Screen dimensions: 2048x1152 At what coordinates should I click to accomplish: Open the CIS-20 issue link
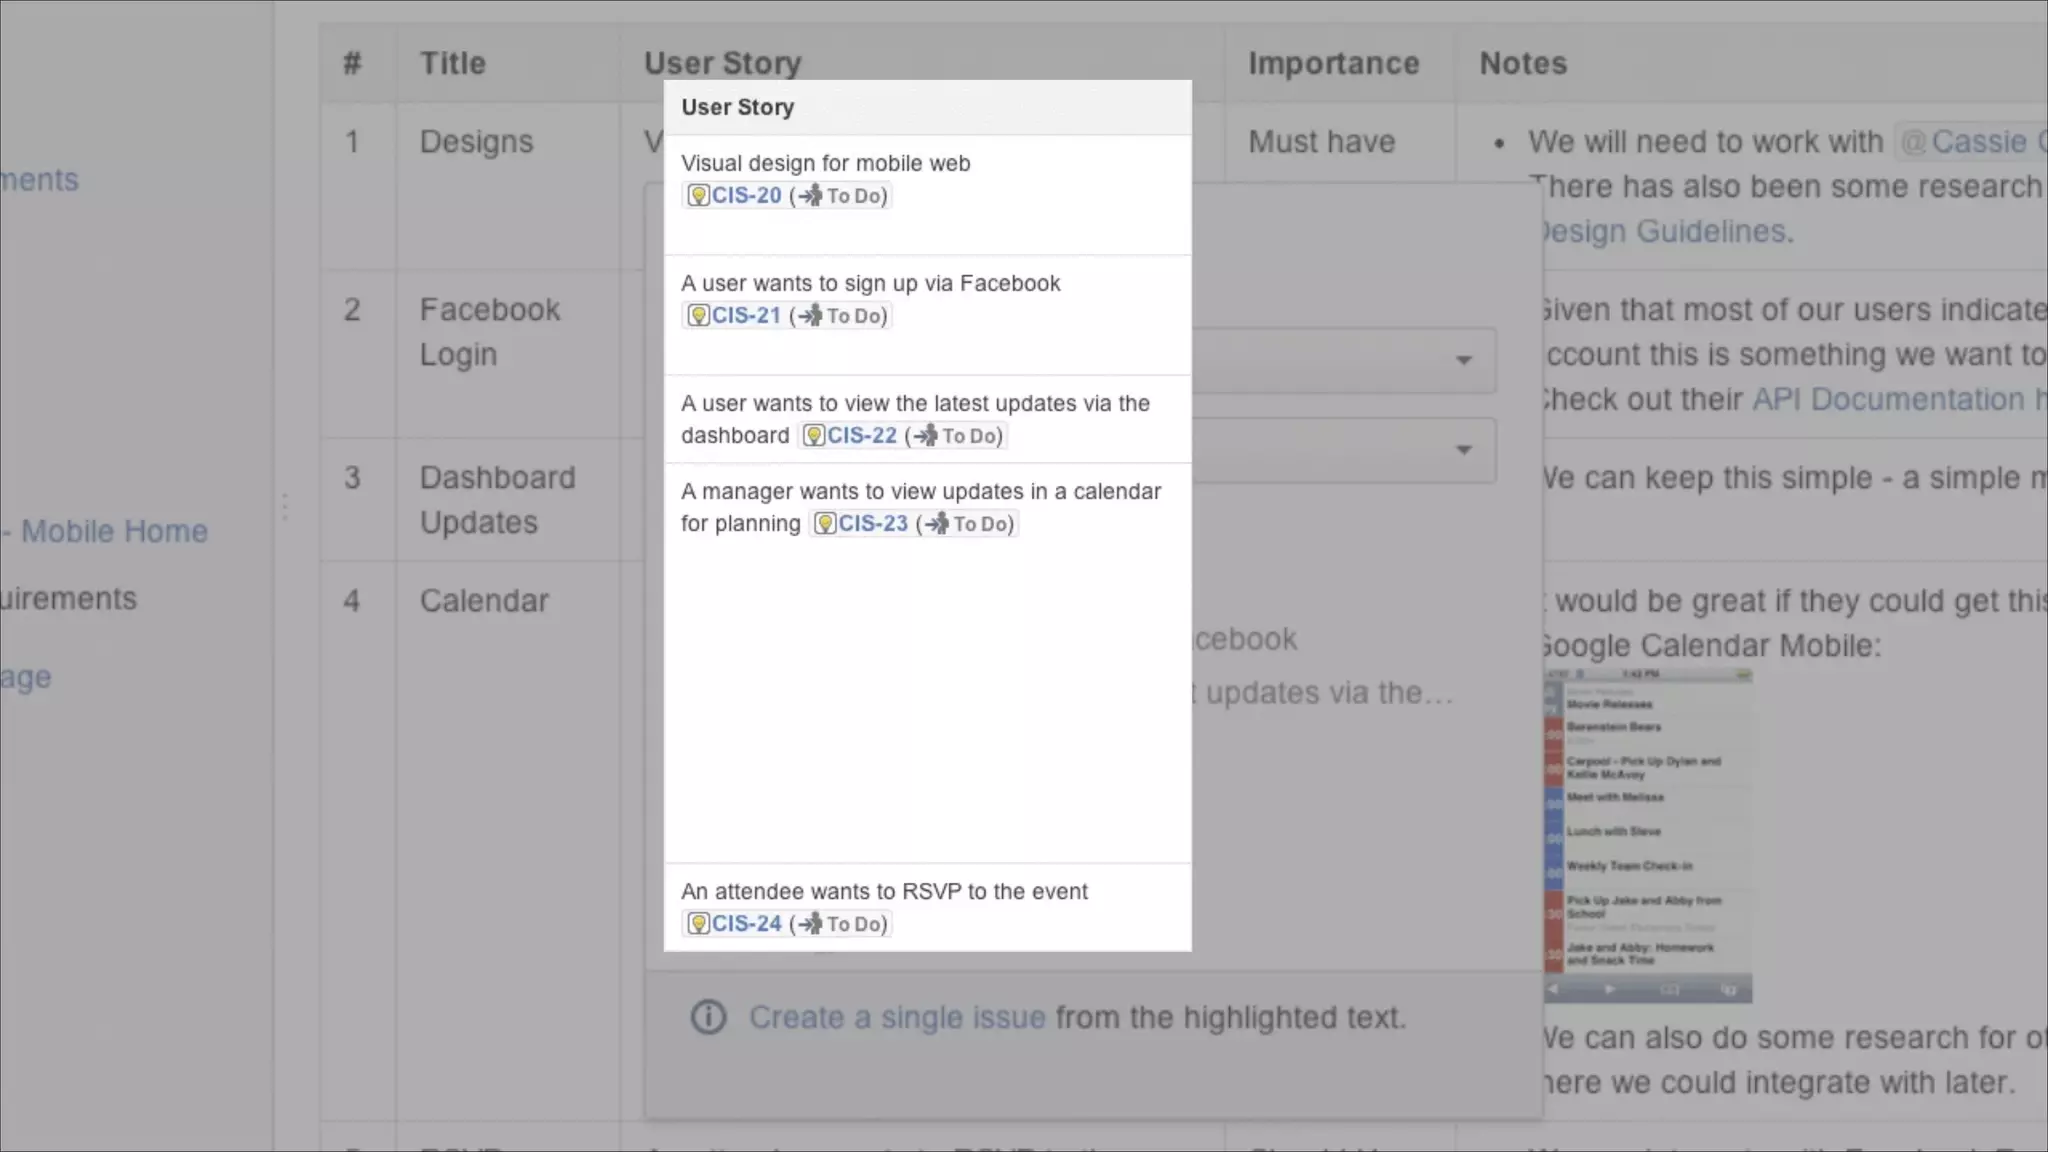coord(746,196)
